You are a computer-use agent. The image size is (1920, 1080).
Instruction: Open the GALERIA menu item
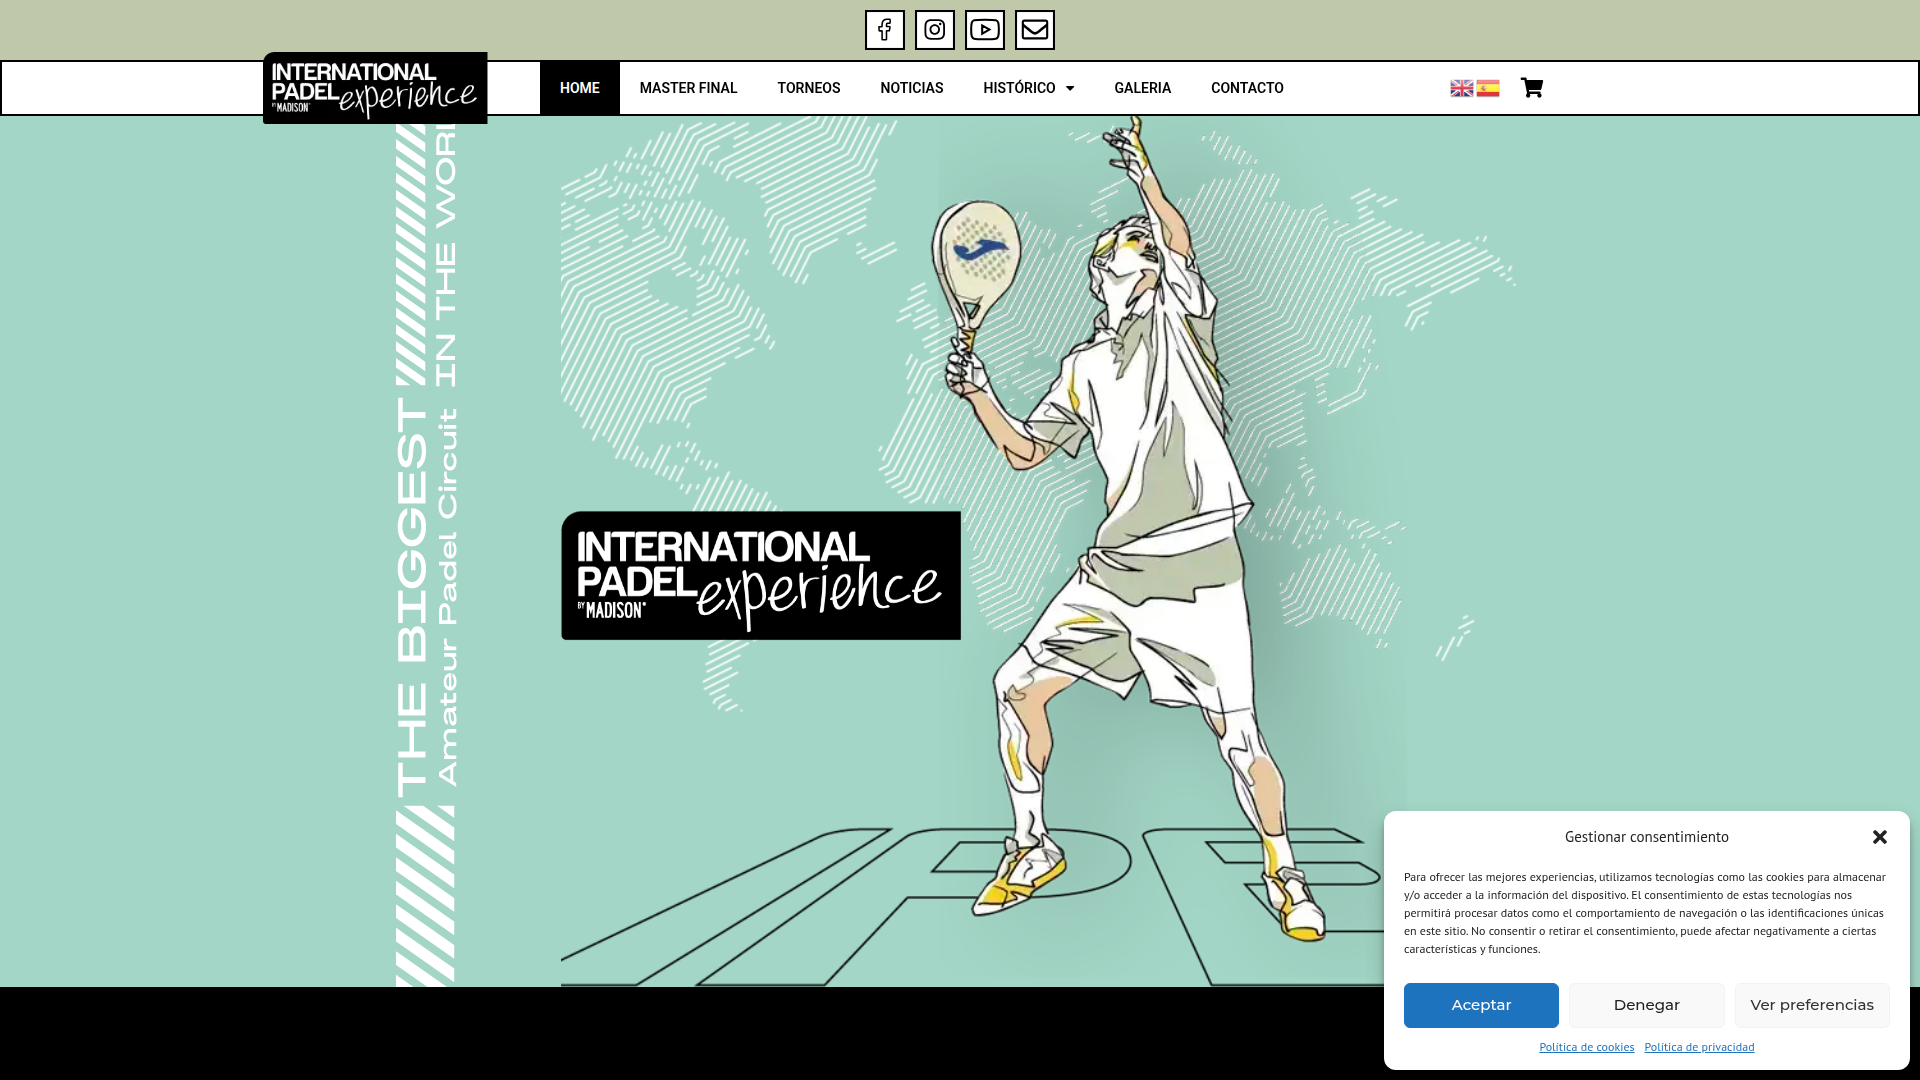click(1142, 88)
